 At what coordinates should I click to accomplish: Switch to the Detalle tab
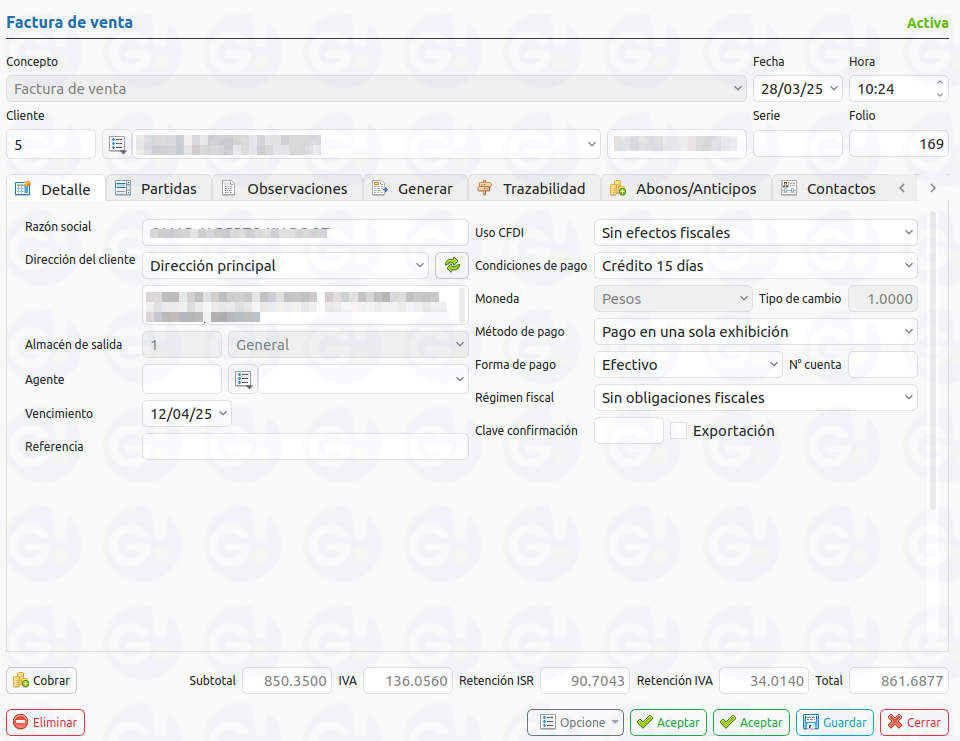tap(56, 189)
